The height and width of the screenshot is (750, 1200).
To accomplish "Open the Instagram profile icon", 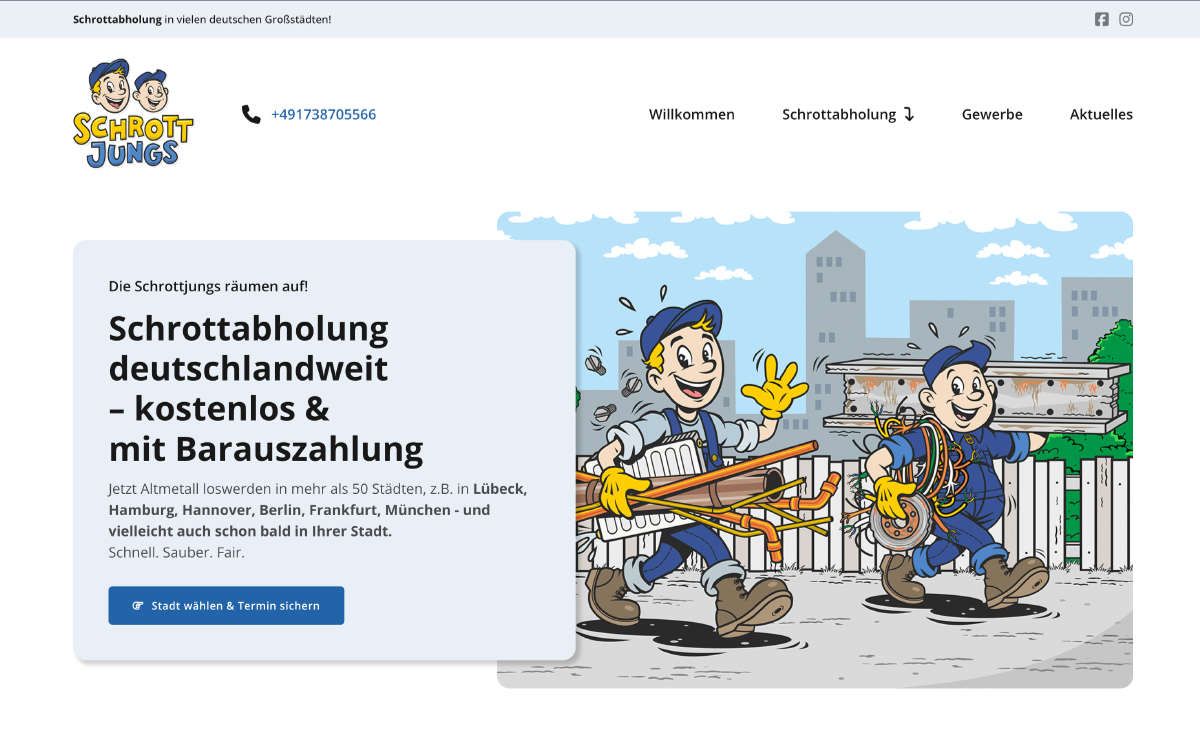I will coord(1126,19).
